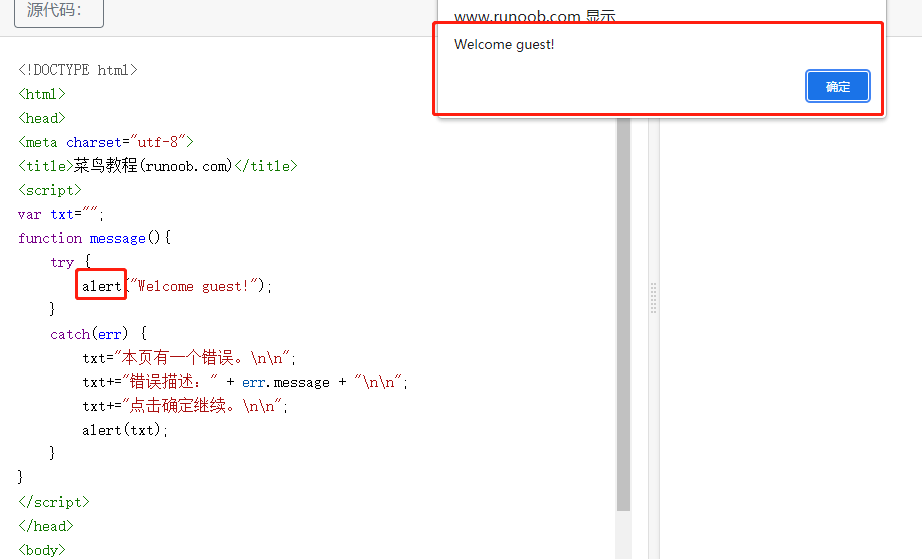
Task: Click the code editor vertical scrollbar thumb
Action: 623,314
